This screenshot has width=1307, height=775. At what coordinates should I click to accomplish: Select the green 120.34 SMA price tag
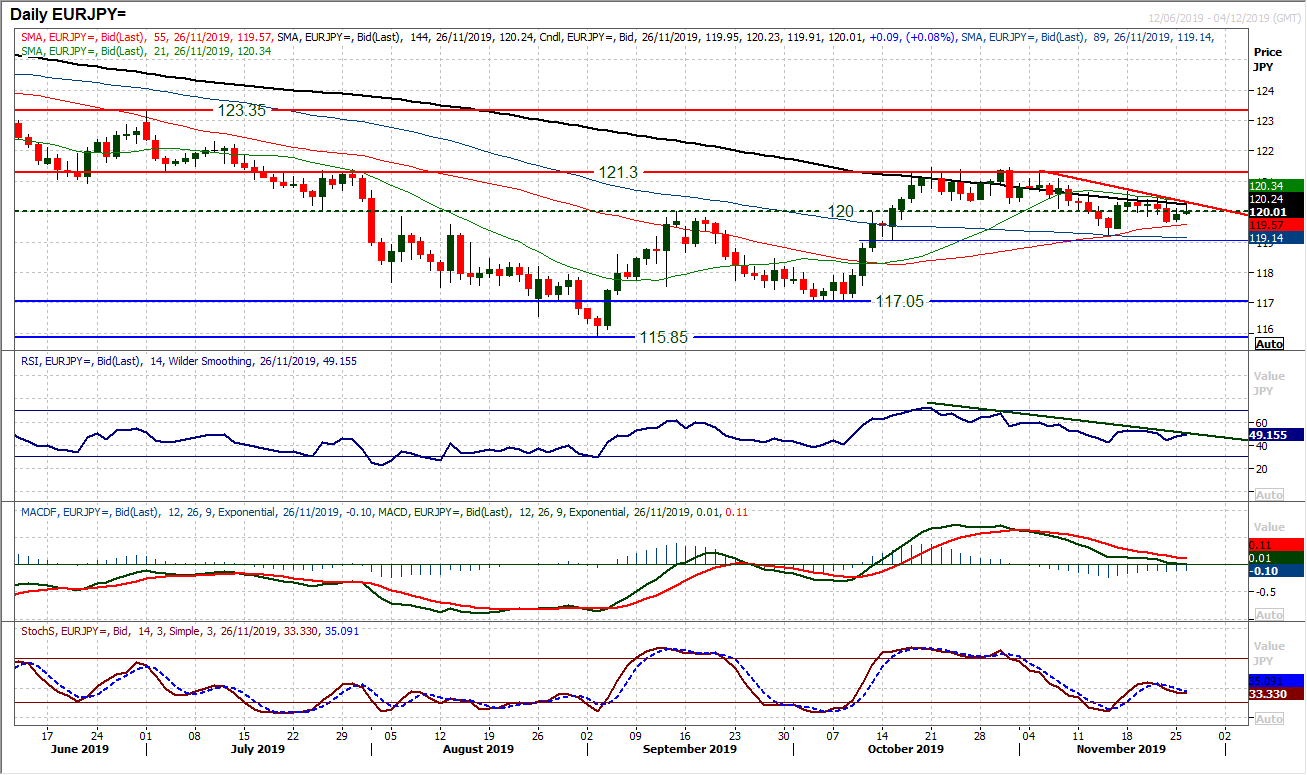point(1275,185)
